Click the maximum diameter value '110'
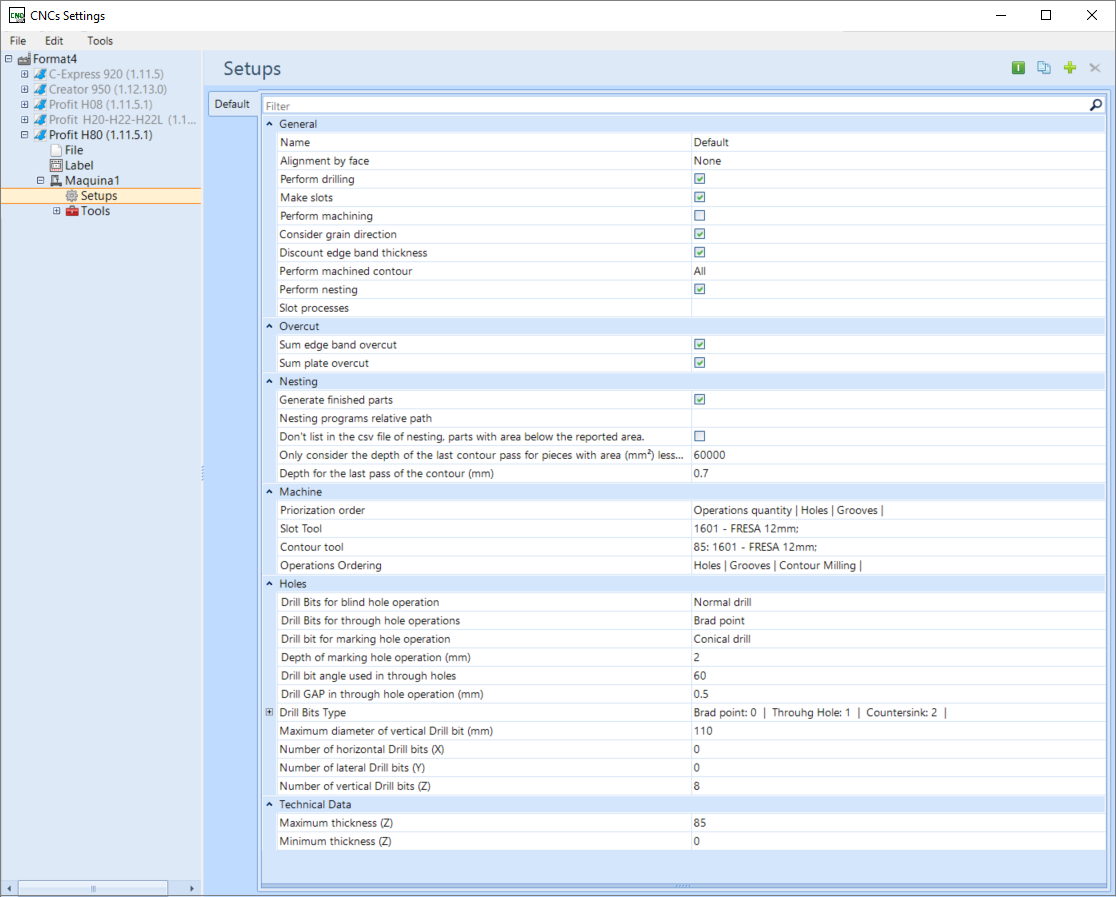Viewport: 1116px width, 897px height. click(x=703, y=731)
